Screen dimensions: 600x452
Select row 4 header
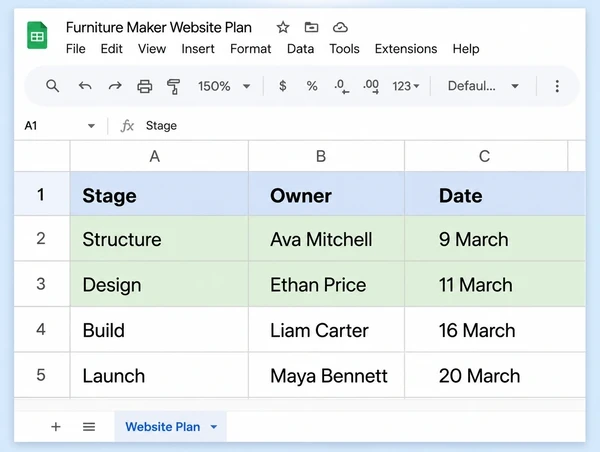42,330
